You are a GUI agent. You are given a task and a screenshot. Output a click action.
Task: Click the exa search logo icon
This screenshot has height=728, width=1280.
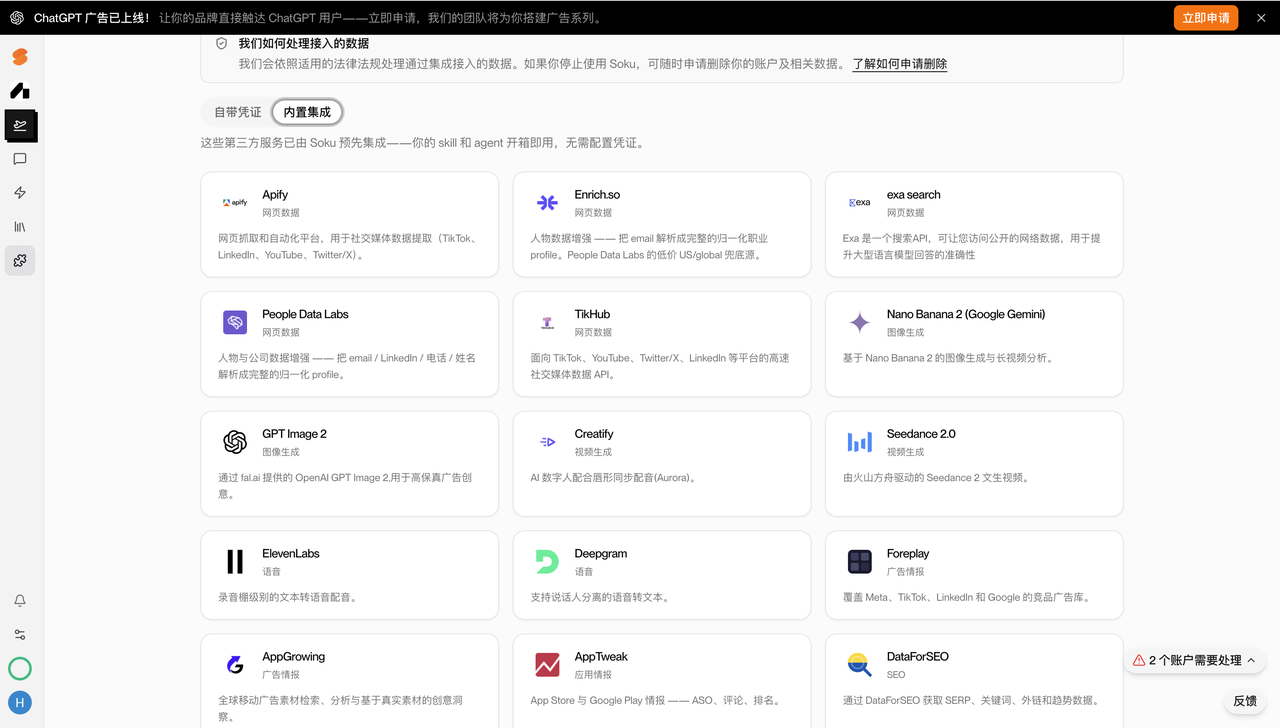[859, 203]
